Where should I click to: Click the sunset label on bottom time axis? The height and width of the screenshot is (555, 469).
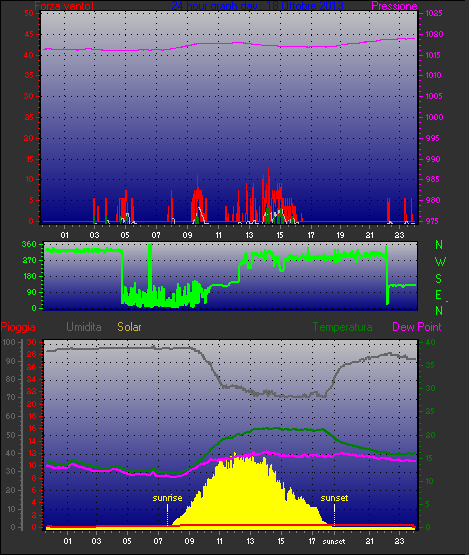coord(334,541)
